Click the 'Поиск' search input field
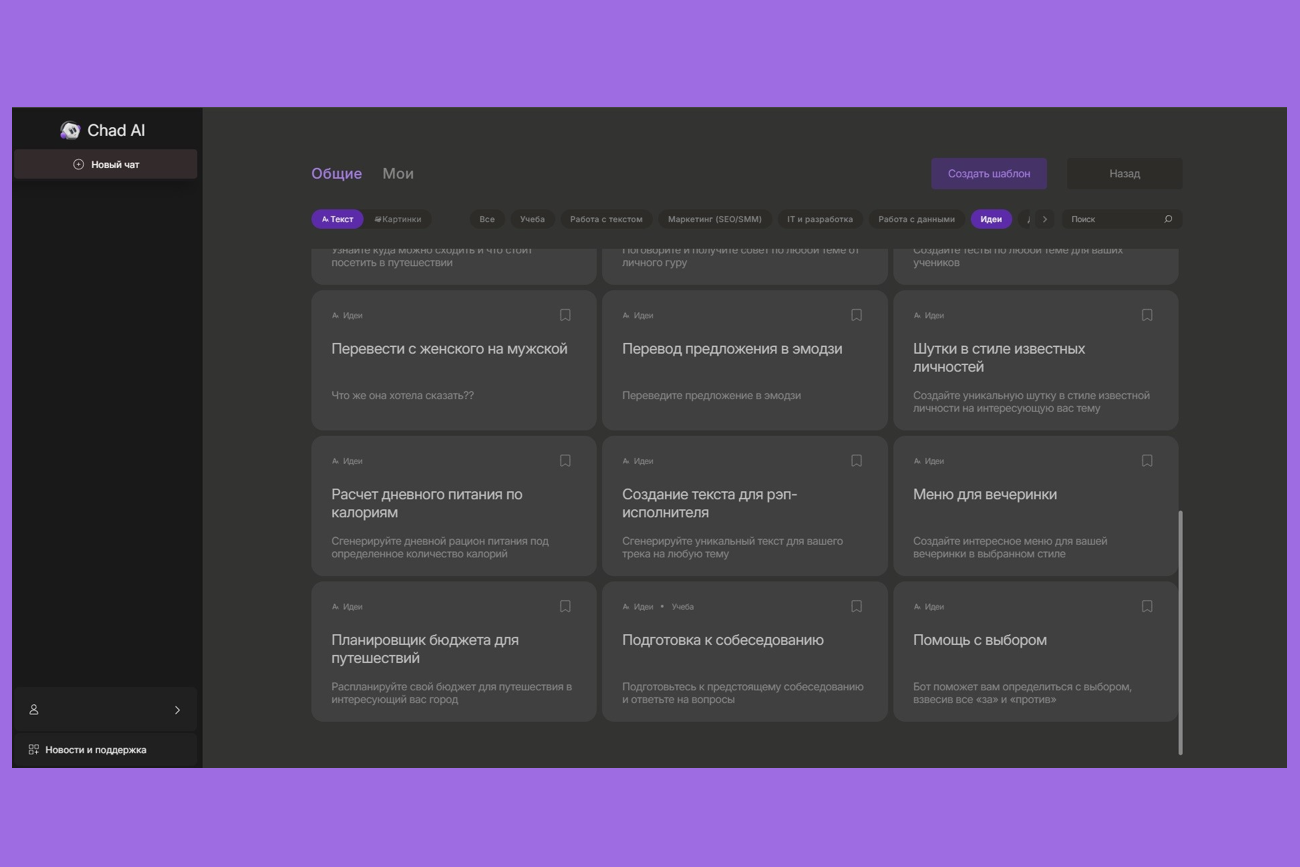The width and height of the screenshot is (1300, 867). pyautogui.click(x=1110, y=219)
